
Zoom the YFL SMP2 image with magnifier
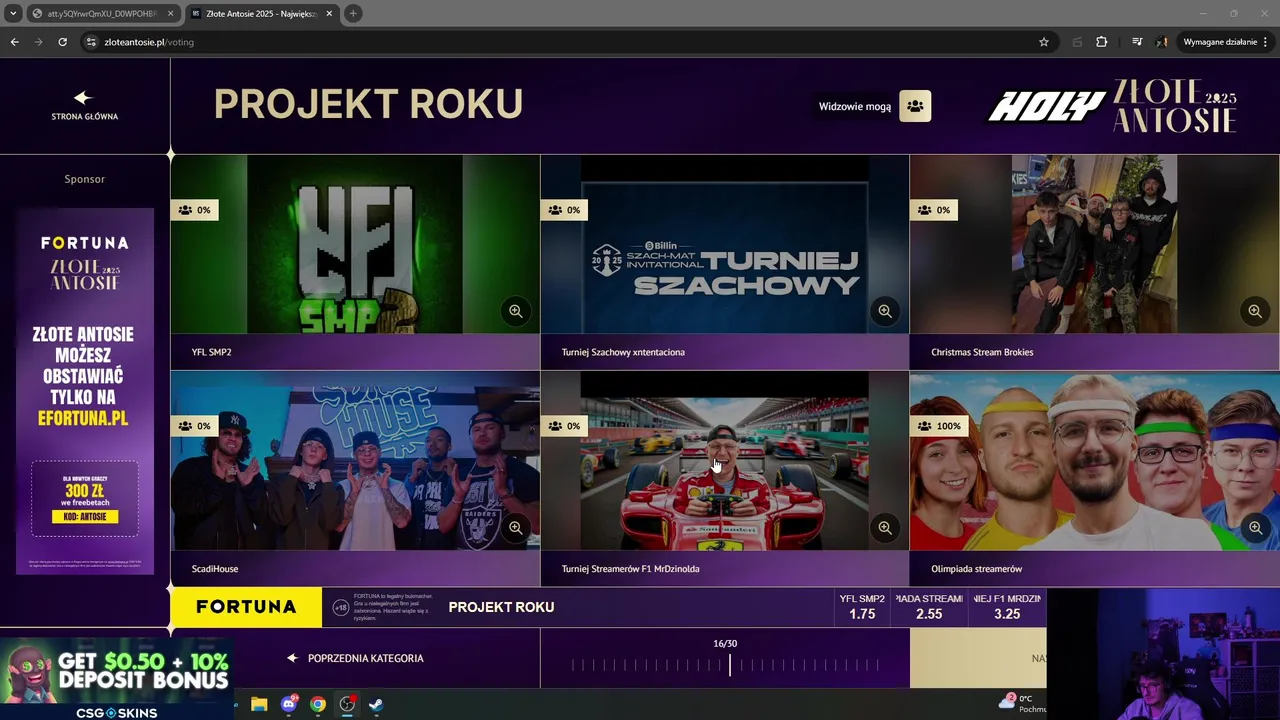515,311
